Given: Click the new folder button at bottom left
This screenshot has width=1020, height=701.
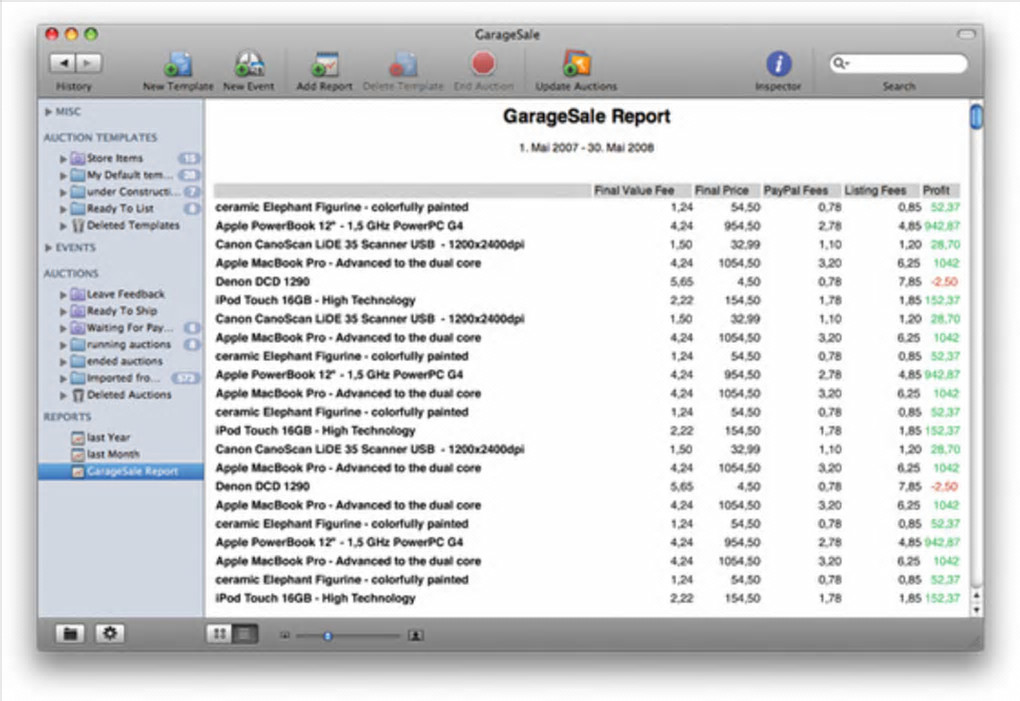Looking at the screenshot, I should coord(69,634).
